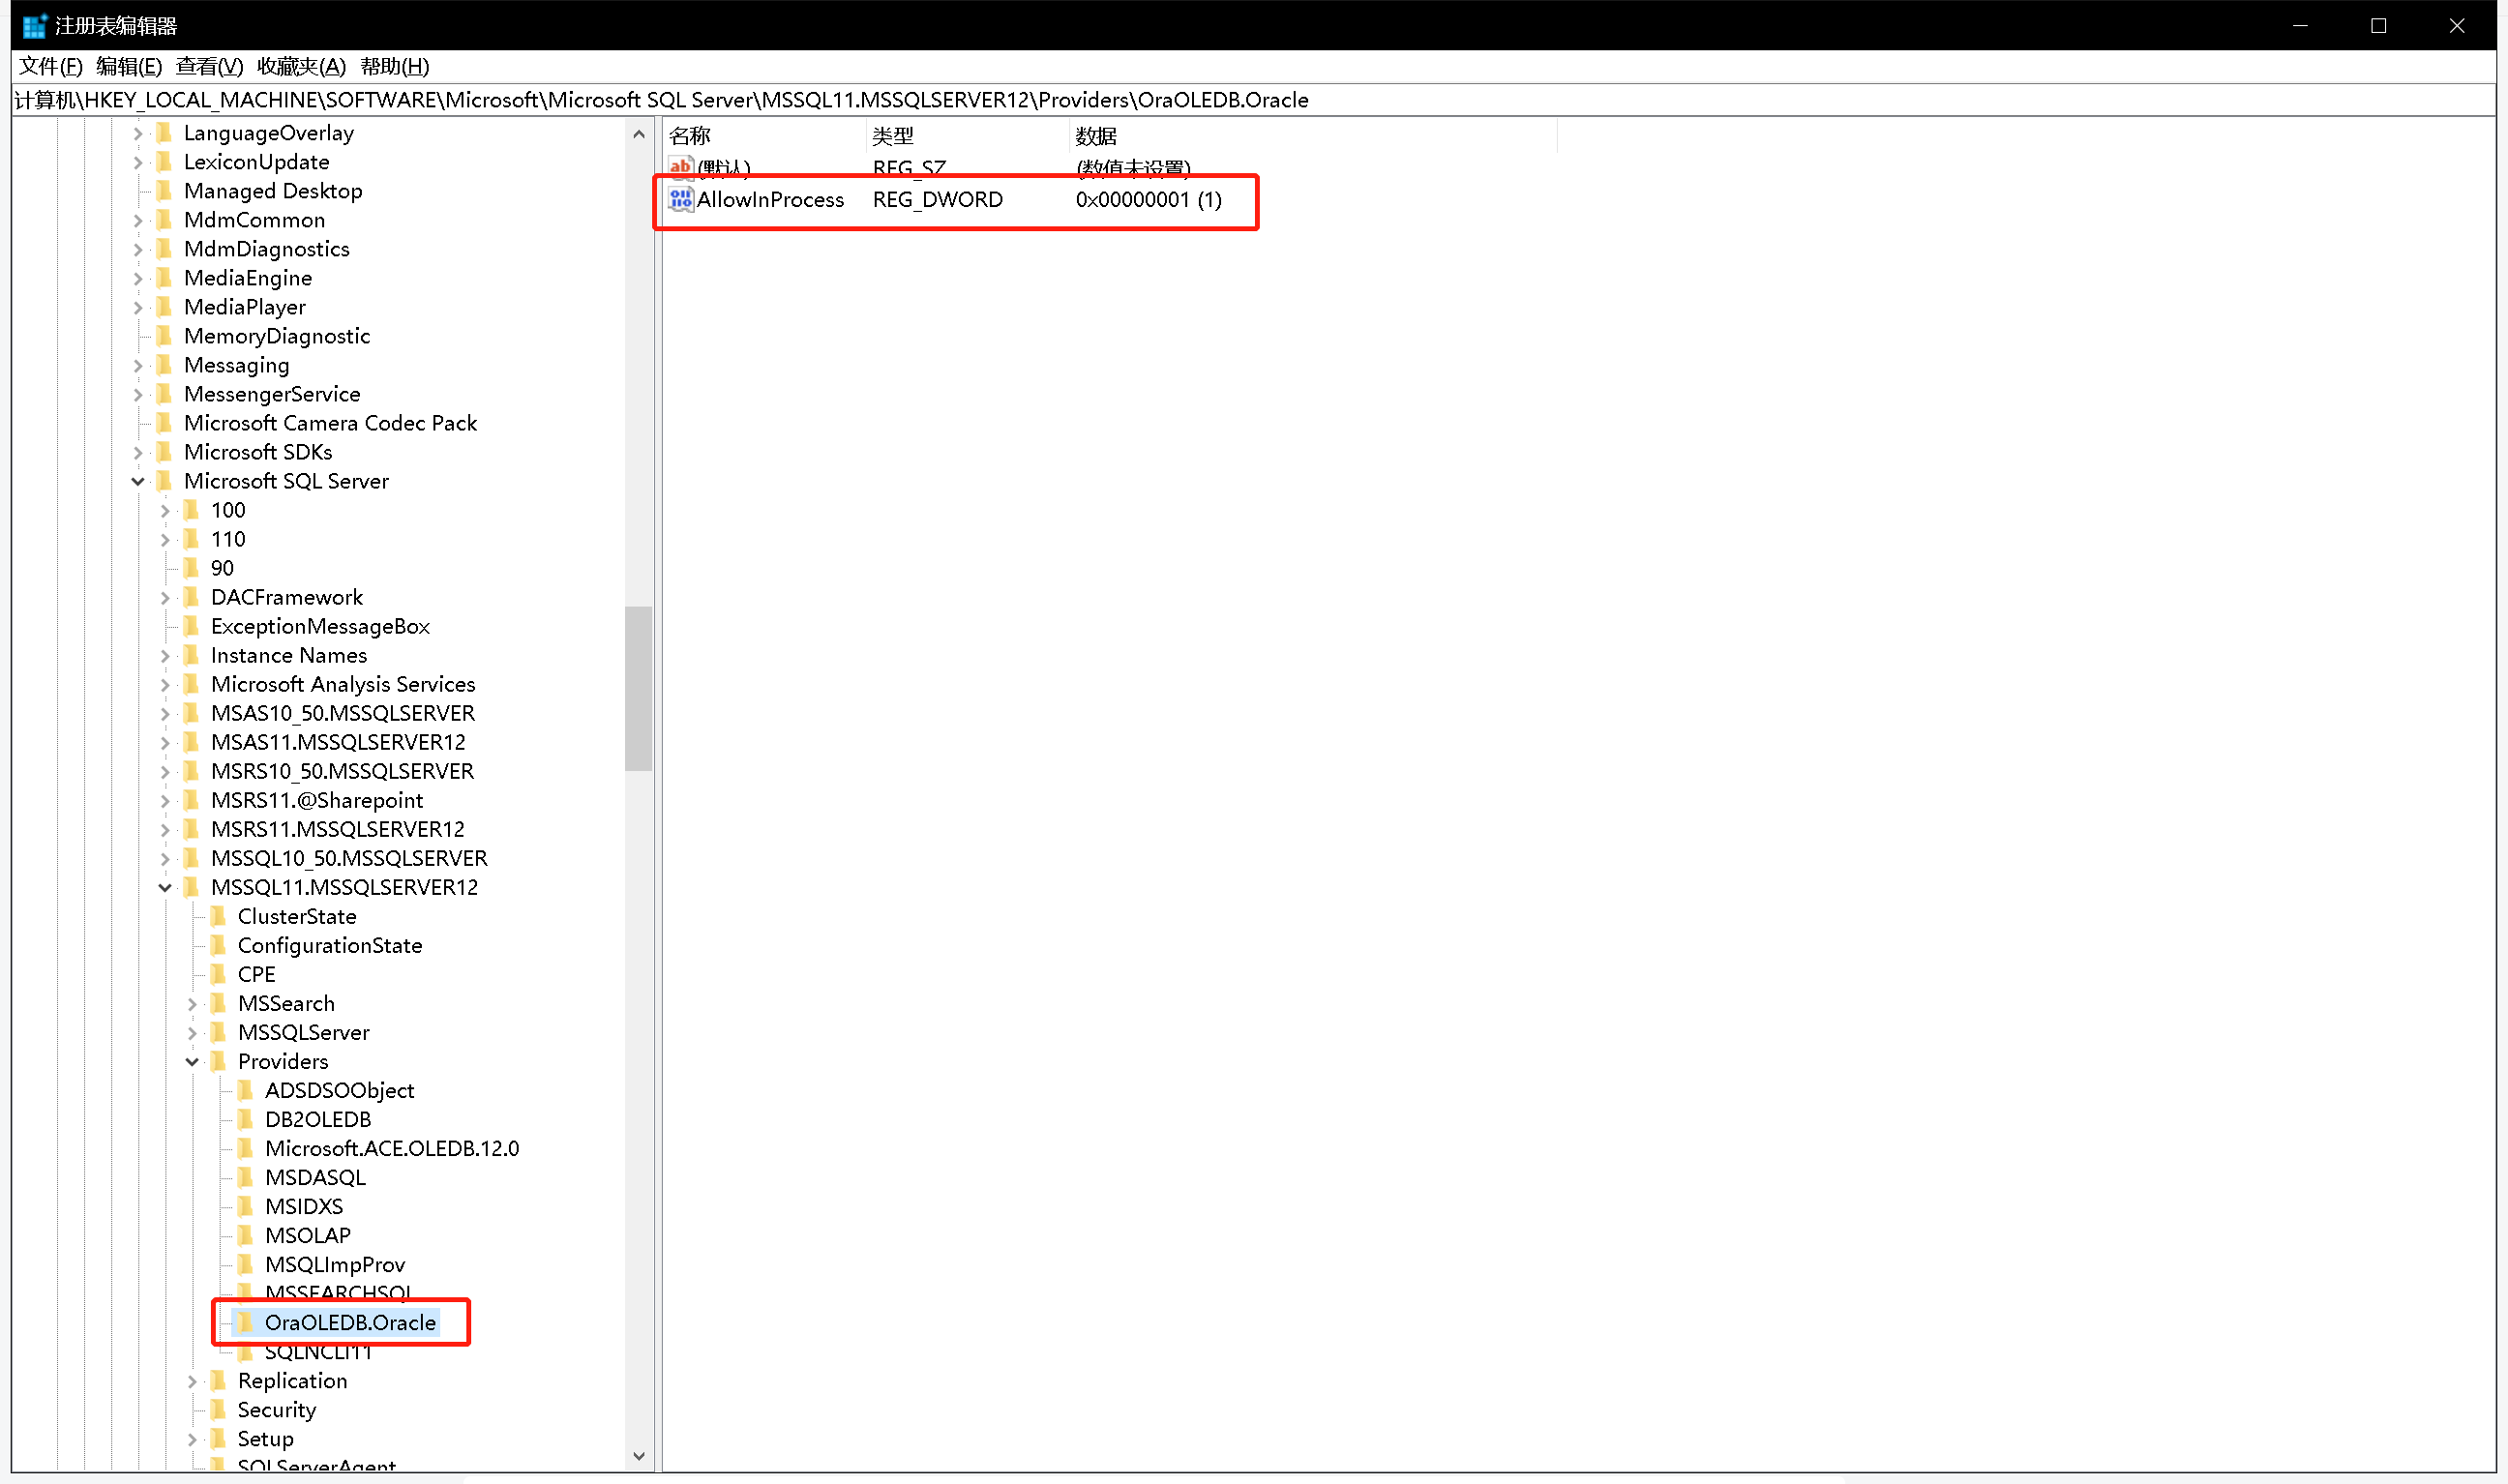Viewport: 2508px width, 1484px height.
Task: Open the 收藏夹 menu
Action: 300,66
